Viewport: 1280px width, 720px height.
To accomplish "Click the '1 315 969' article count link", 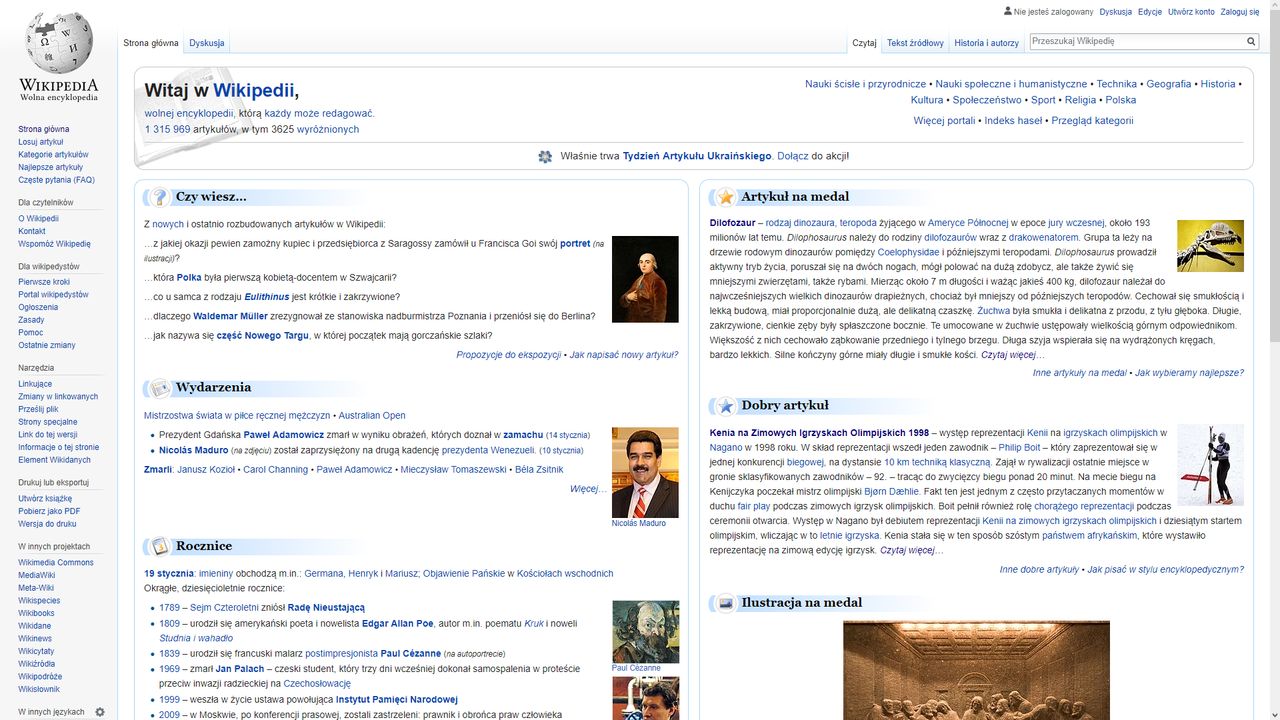I will [168, 129].
